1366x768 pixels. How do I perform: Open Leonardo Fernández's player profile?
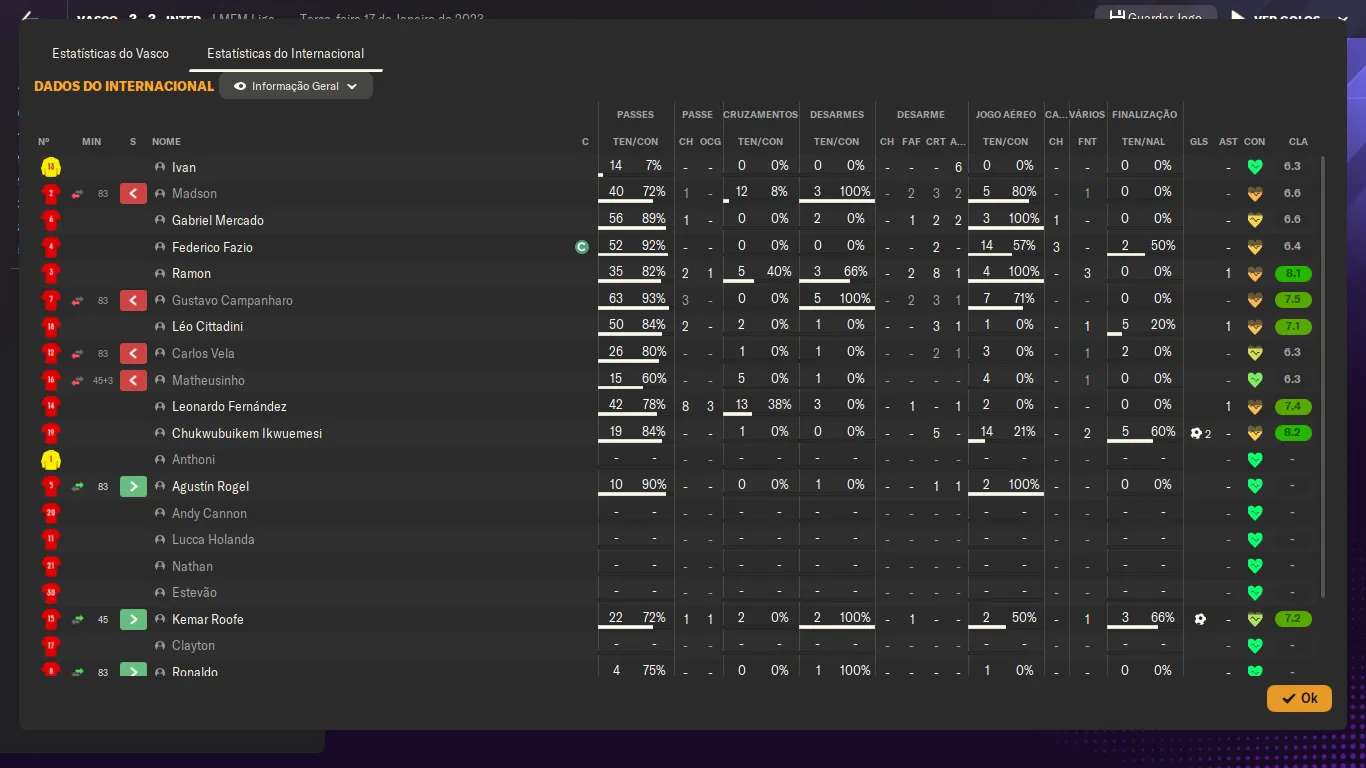(229, 407)
